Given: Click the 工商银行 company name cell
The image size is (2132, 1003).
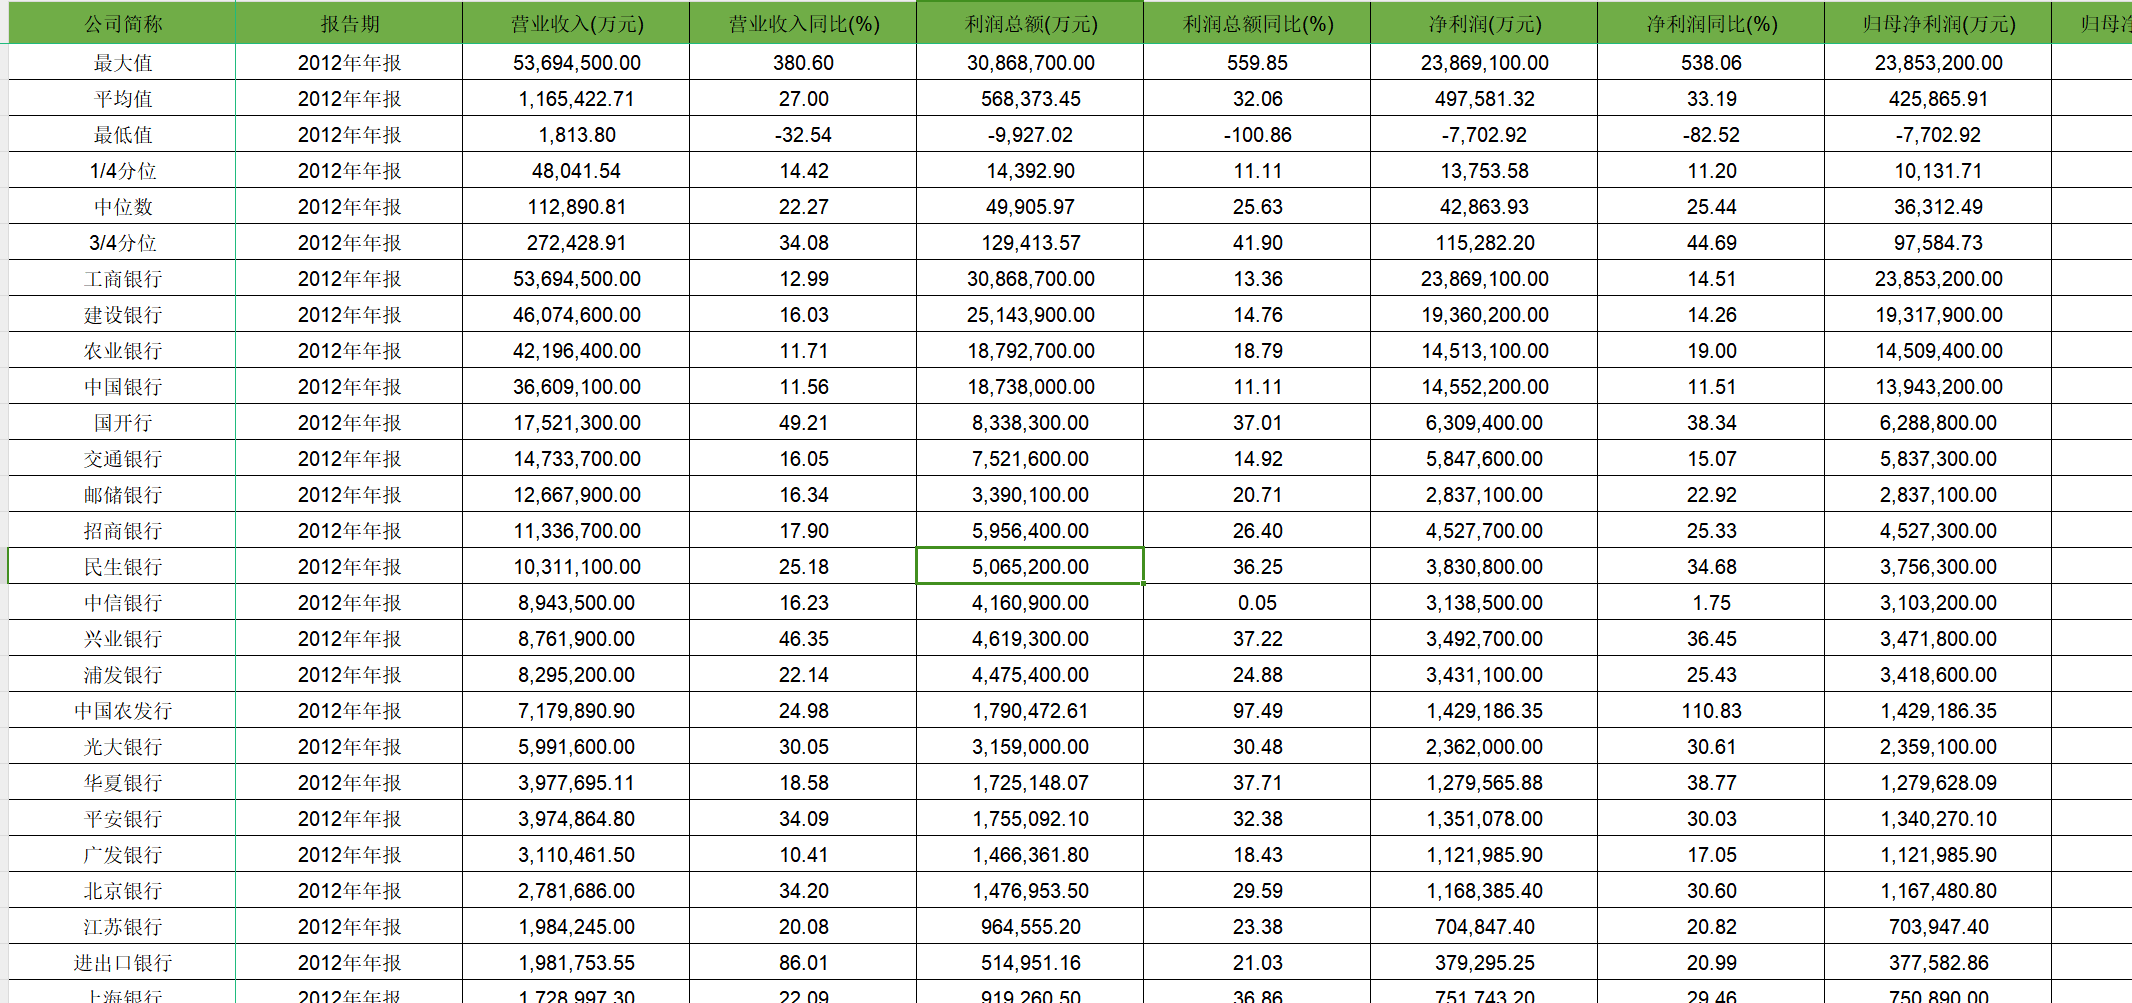Looking at the screenshot, I should [x=122, y=278].
